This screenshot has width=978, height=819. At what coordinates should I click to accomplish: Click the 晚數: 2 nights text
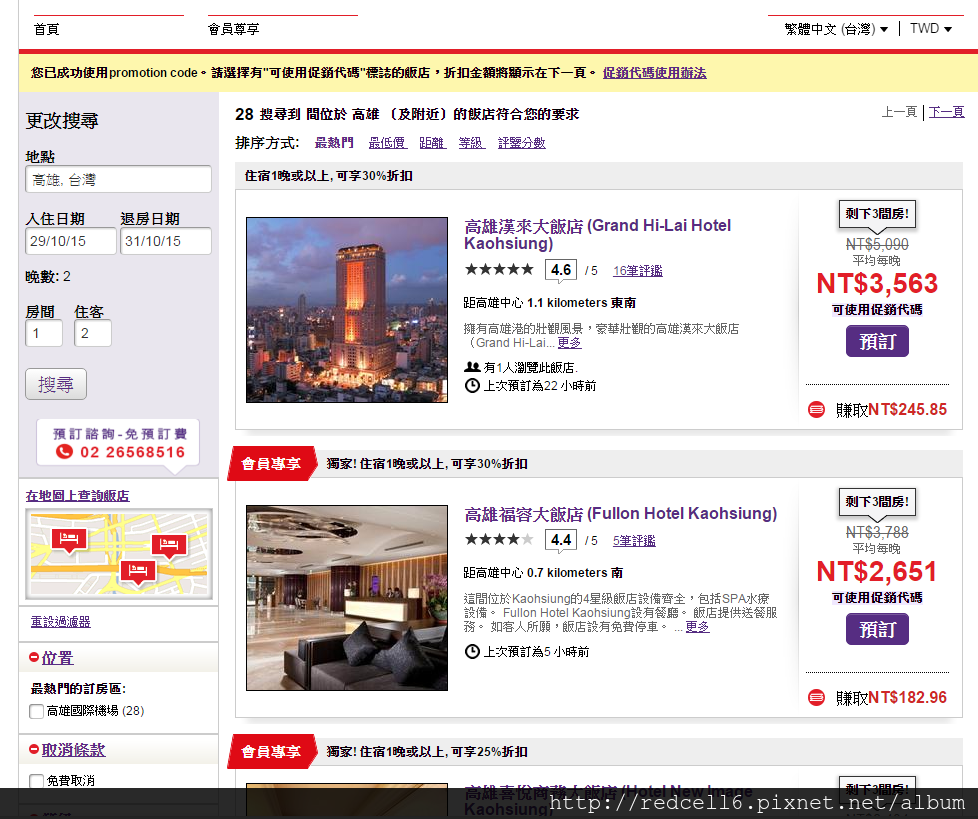click(x=48, y=277)
